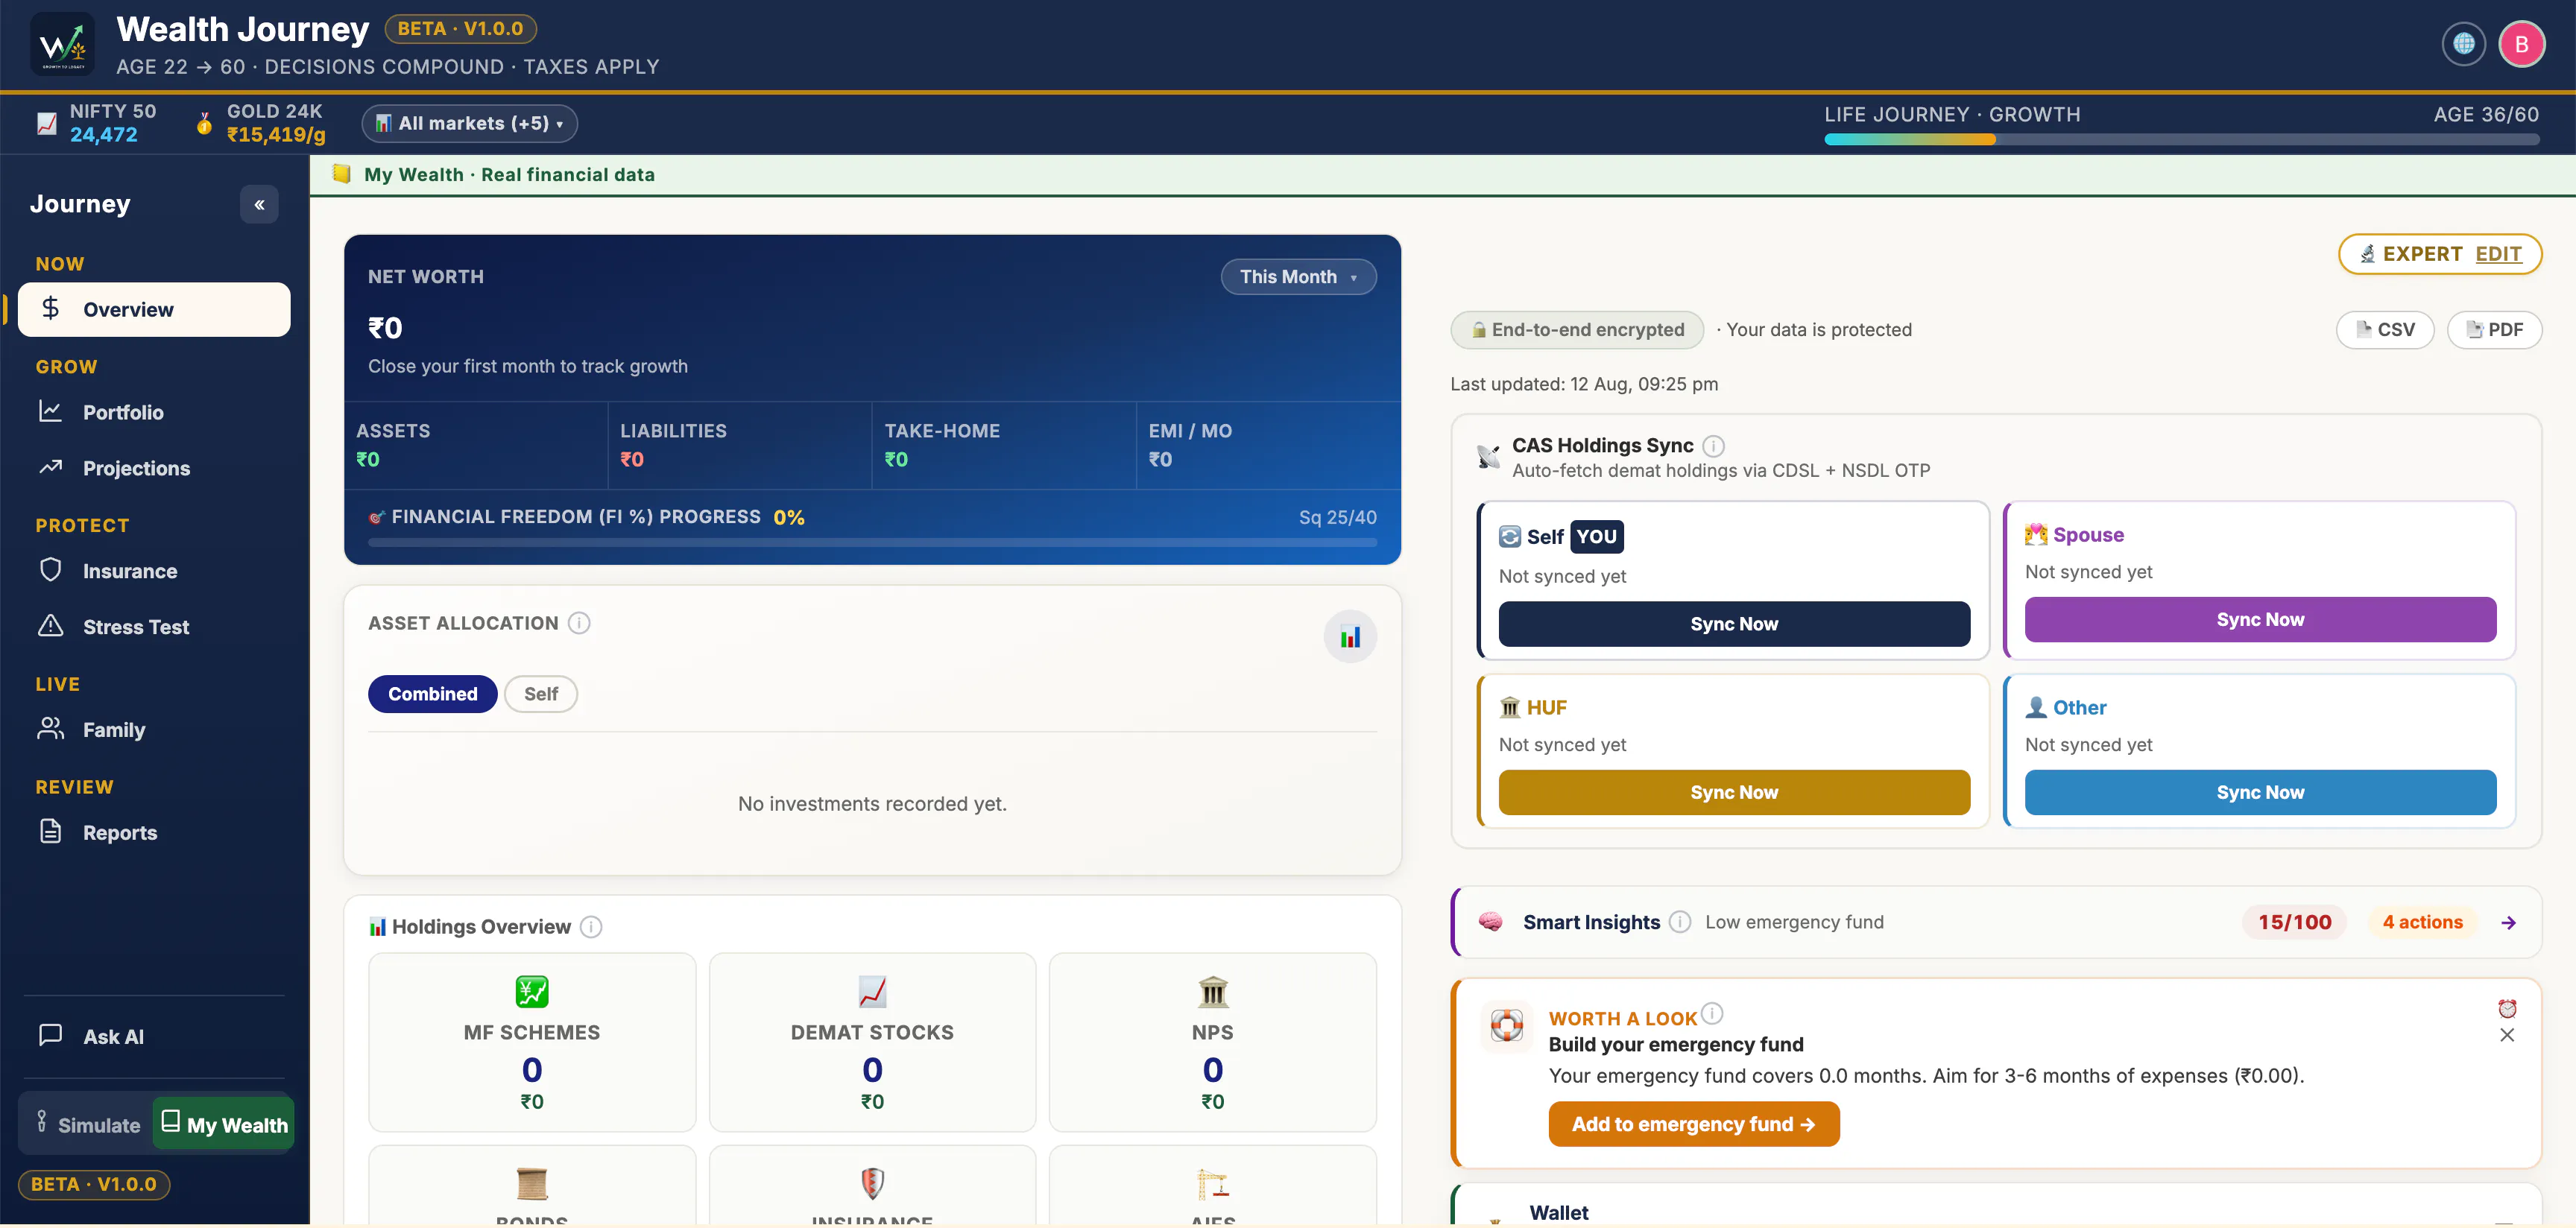
Task: Go to Portfolio section
Action: pos(154,412)
